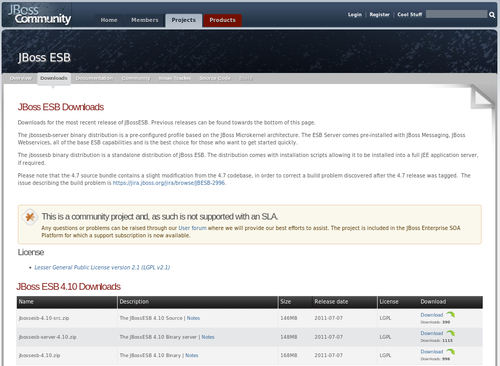Viewport: 500px width, 366px height.
Task: Open the Source Code sub-tab
Action: pos(215,78)
